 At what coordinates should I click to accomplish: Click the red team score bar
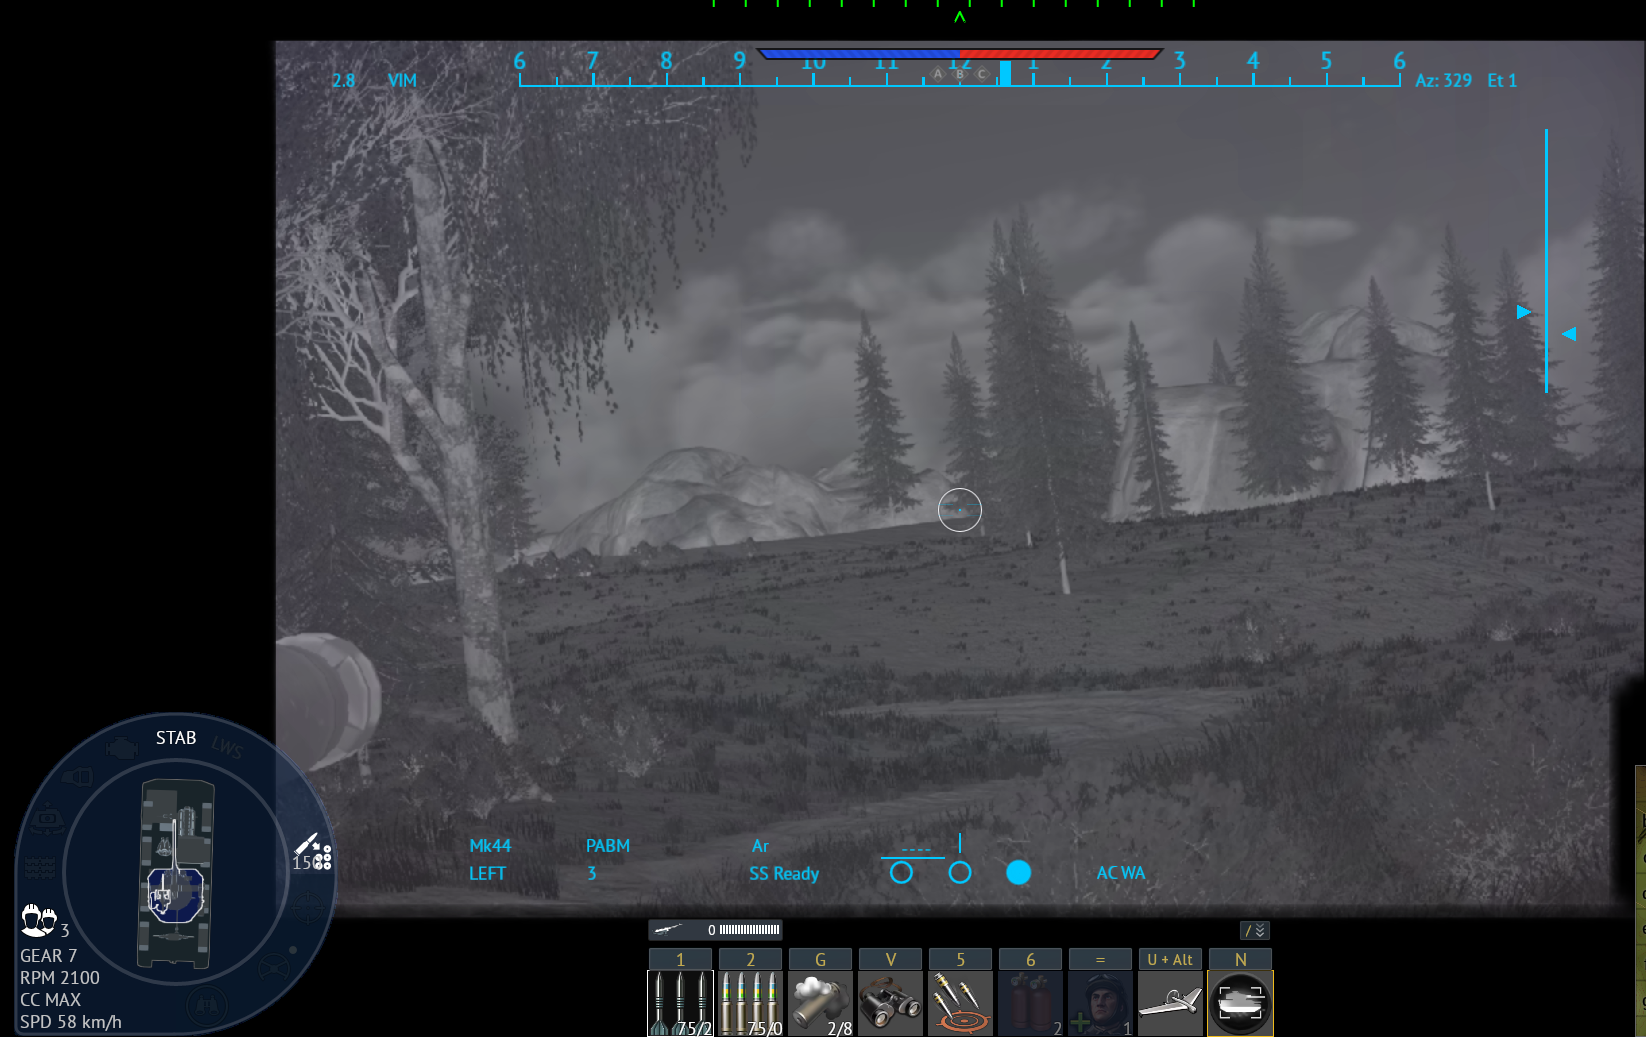click(x=1060, y=54)
